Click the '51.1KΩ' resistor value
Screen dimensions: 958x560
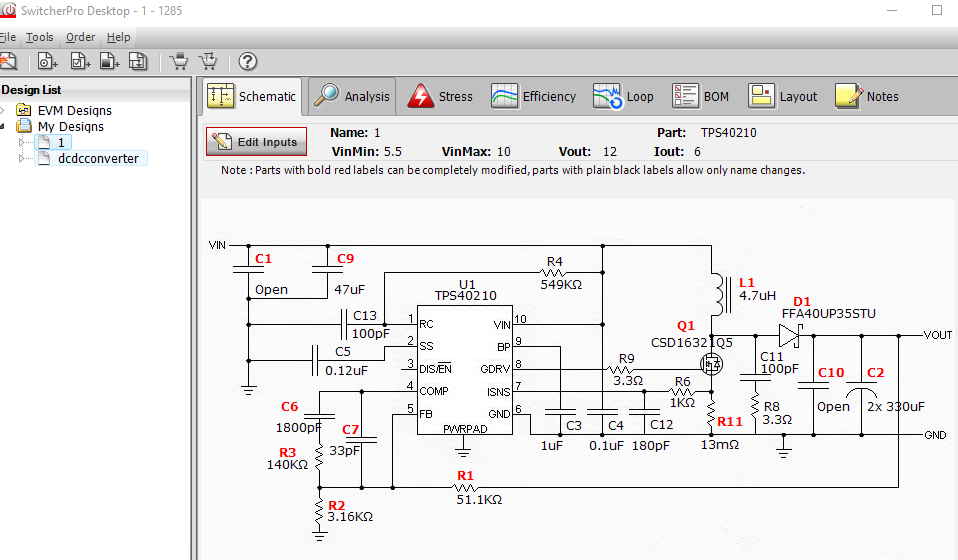click(480, 500)
